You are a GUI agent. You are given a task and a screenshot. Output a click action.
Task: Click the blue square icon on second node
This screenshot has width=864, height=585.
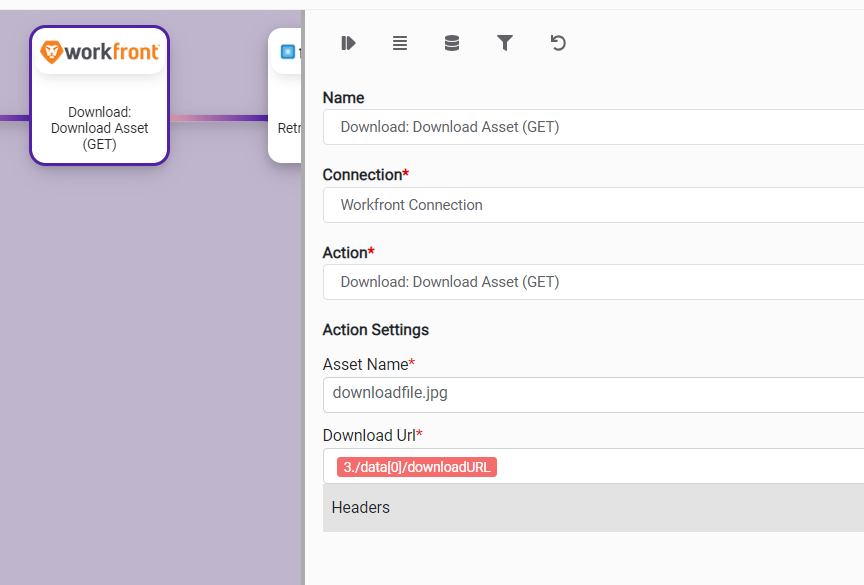(288, 52)
